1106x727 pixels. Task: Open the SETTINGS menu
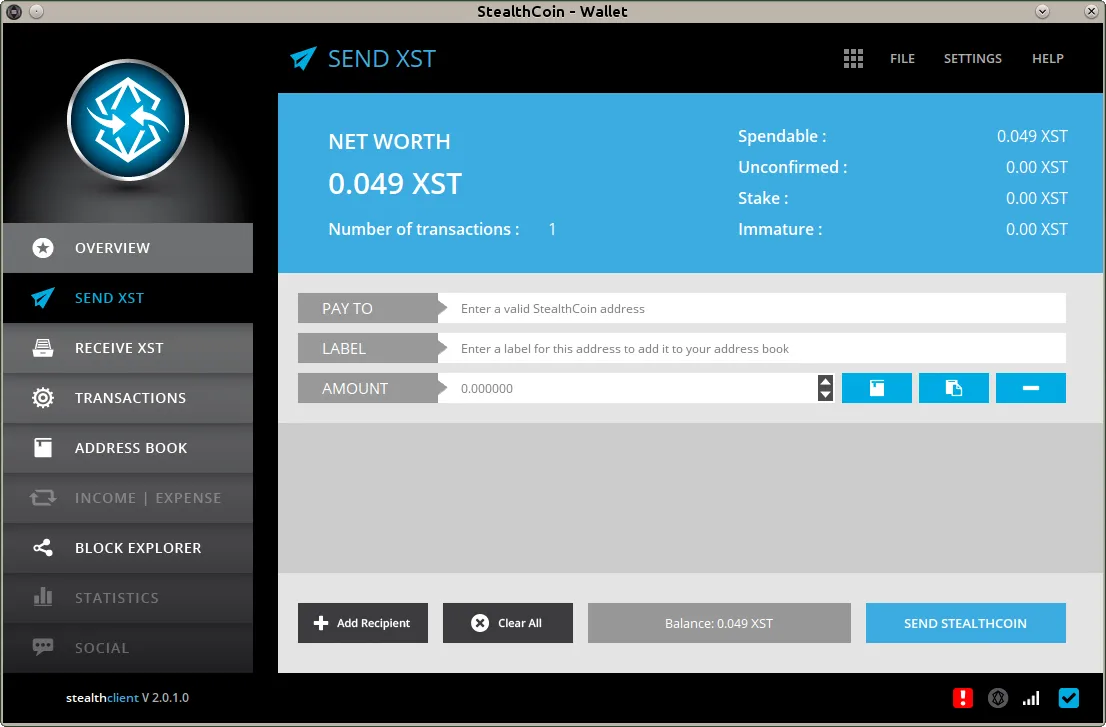[x=973, y=59]
